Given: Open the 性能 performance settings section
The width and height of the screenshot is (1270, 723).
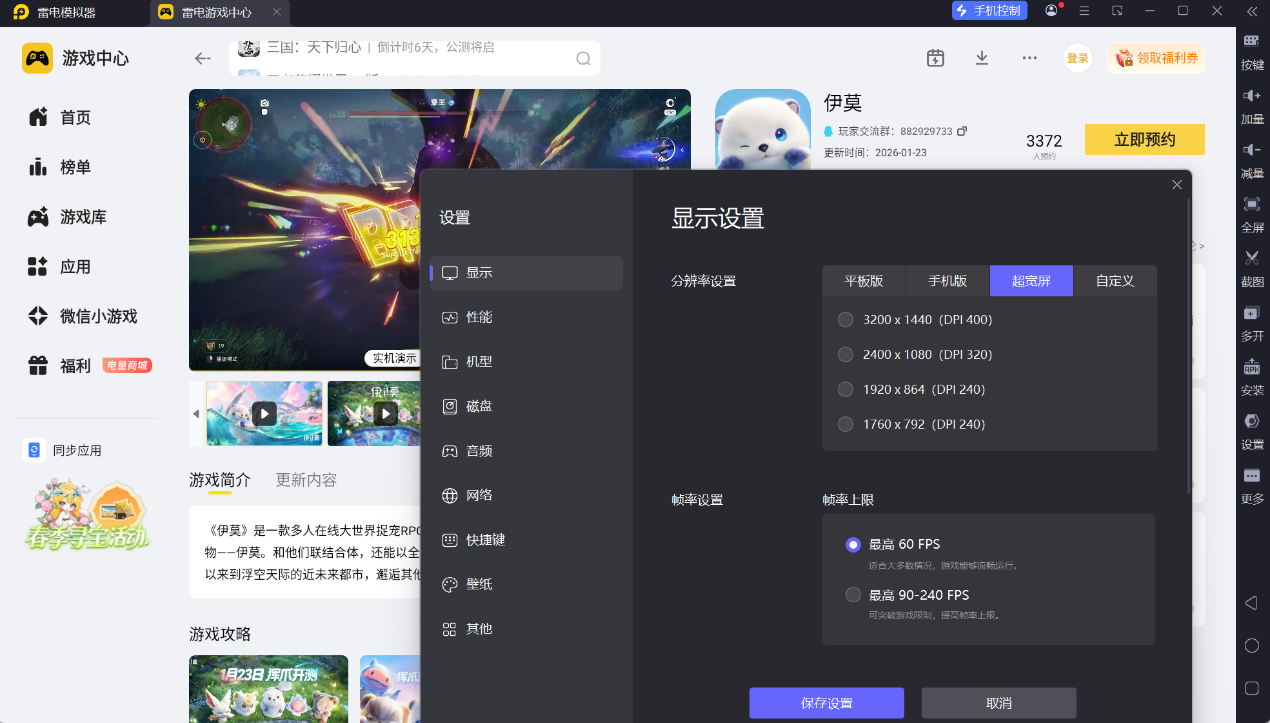Looking at the screenshot, I should (x=479, y=317).
